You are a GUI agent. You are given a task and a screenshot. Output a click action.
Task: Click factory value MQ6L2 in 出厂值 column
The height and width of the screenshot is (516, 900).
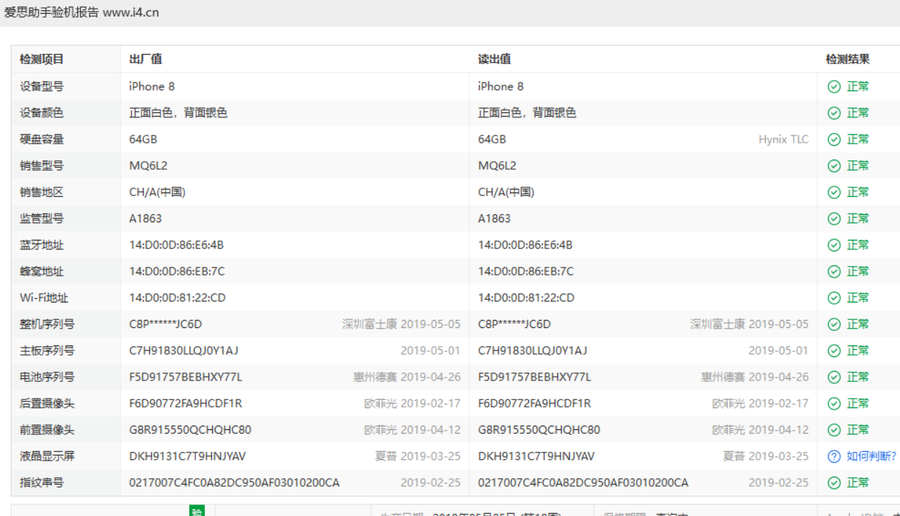(x=149, y=166)
